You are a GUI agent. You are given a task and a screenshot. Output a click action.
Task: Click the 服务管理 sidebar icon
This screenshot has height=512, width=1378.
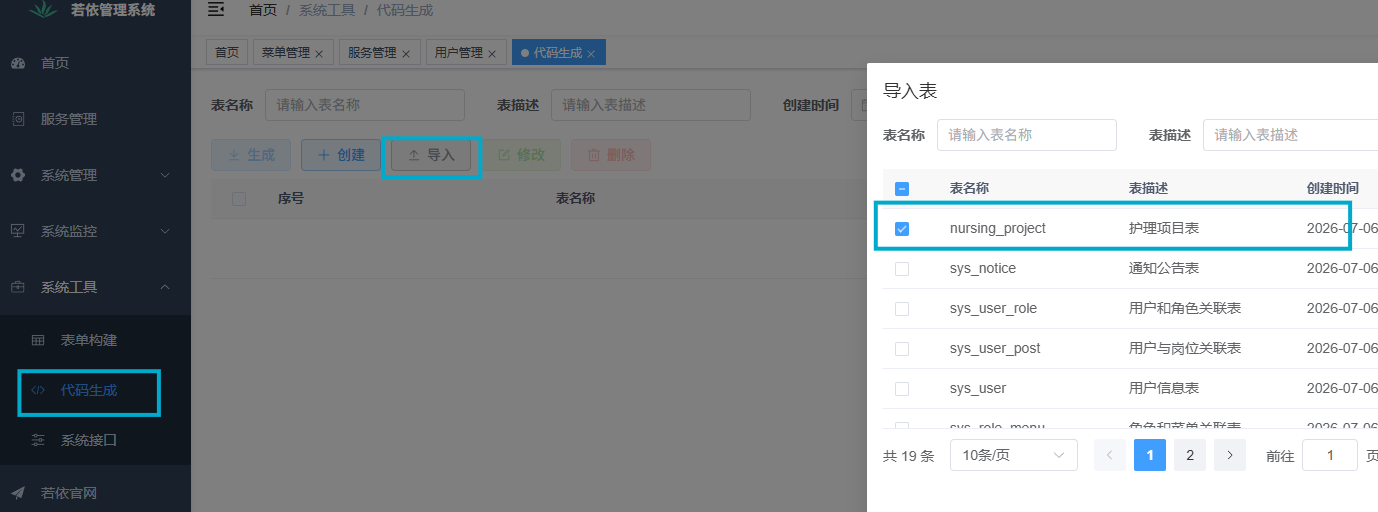pos(18,119)
